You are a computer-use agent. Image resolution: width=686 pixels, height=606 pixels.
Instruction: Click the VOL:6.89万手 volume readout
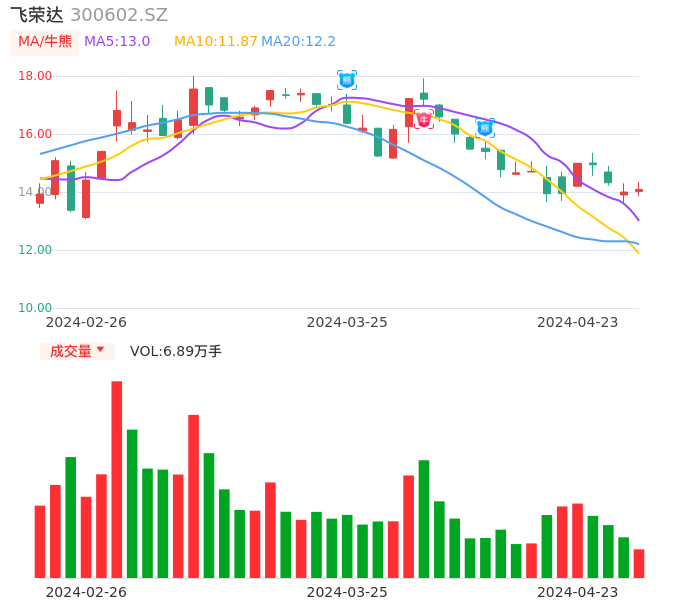click(x=176, y=351)
